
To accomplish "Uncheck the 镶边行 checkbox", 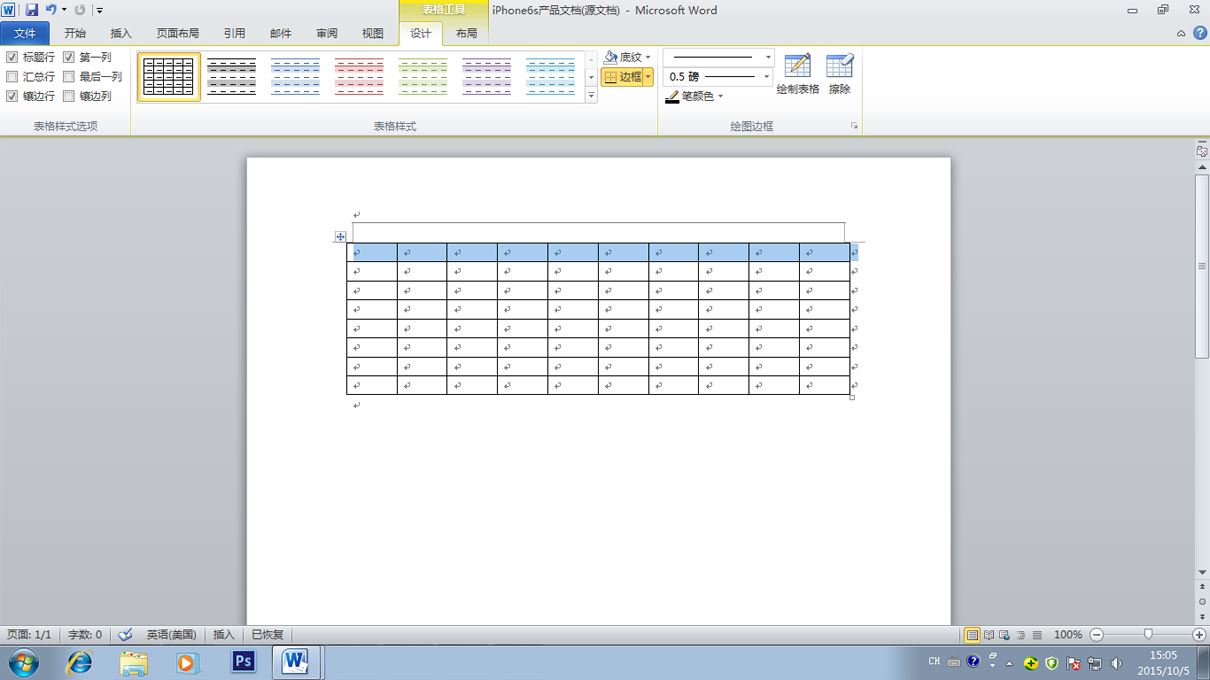I will pyautogui.click(x=12, y=96).
